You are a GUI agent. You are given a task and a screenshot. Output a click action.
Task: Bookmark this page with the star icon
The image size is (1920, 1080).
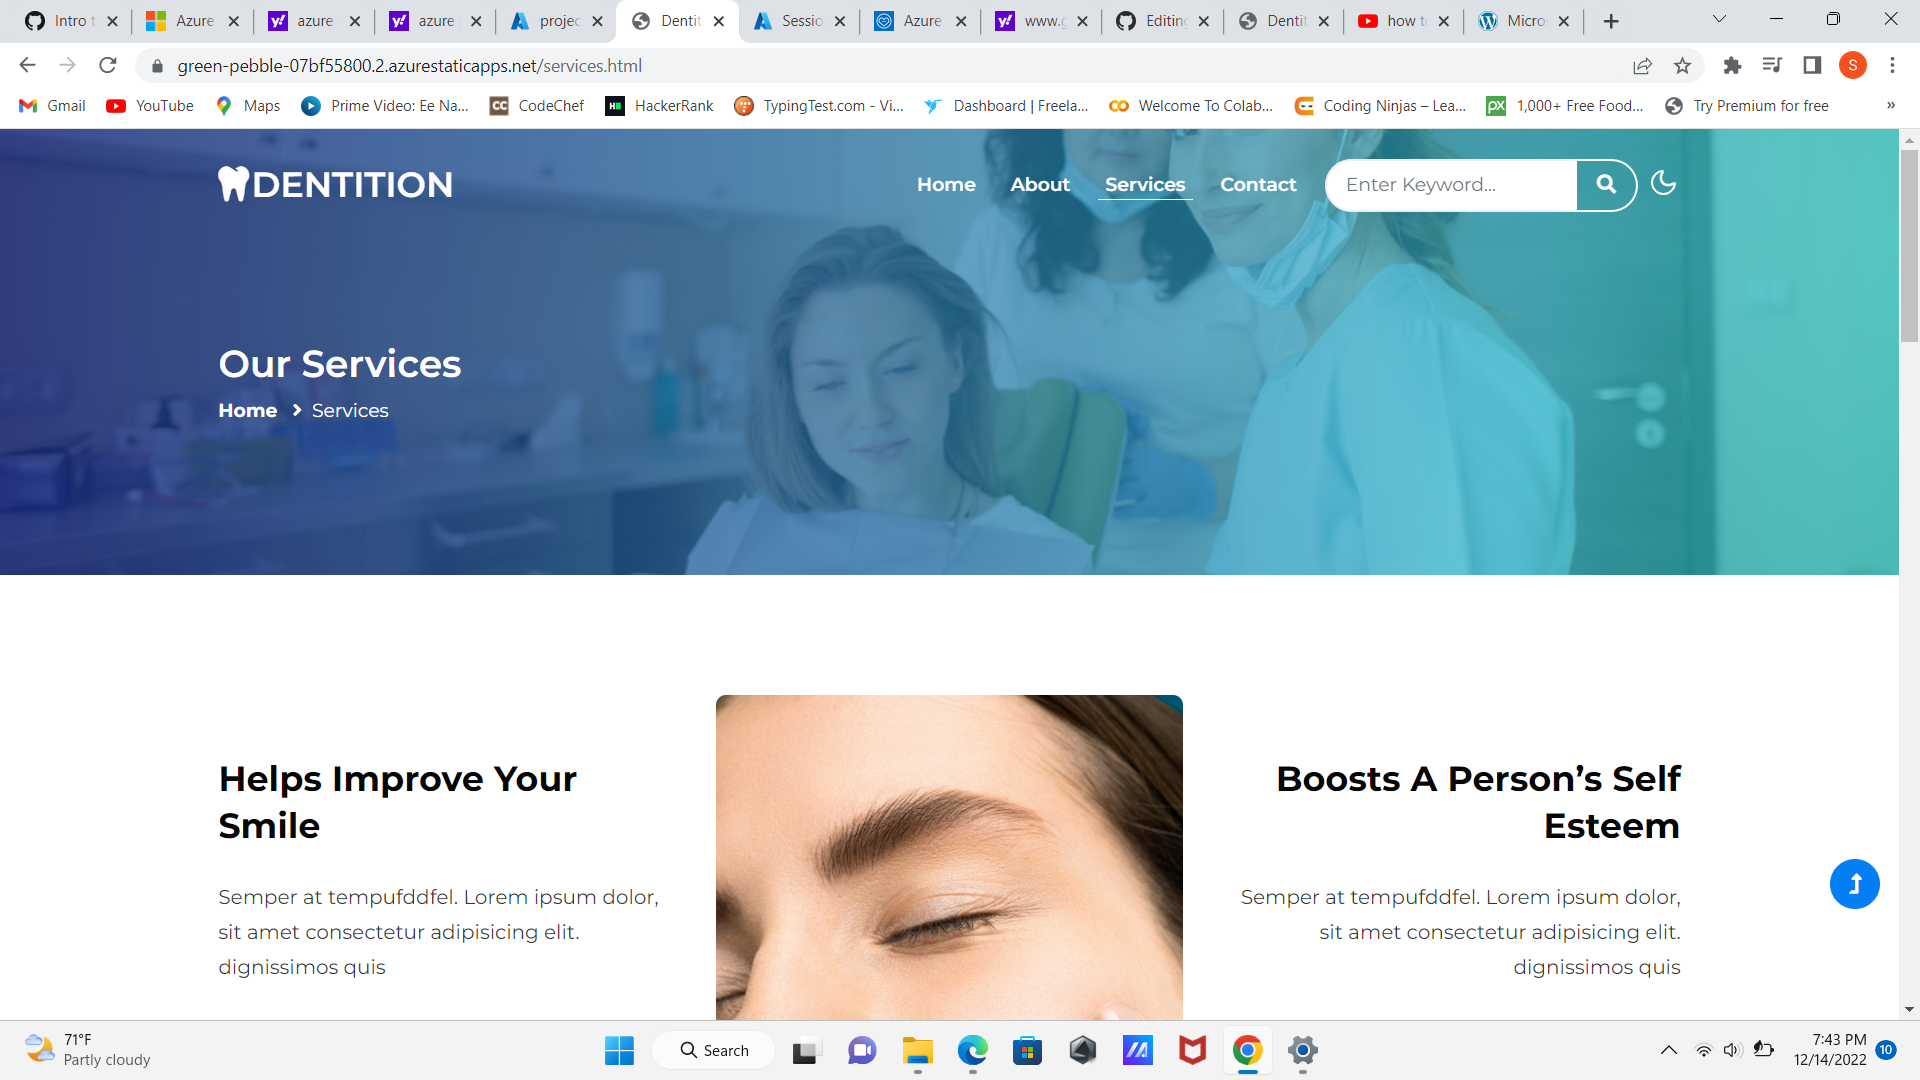pyautogui.click(x=1682, y=66)
